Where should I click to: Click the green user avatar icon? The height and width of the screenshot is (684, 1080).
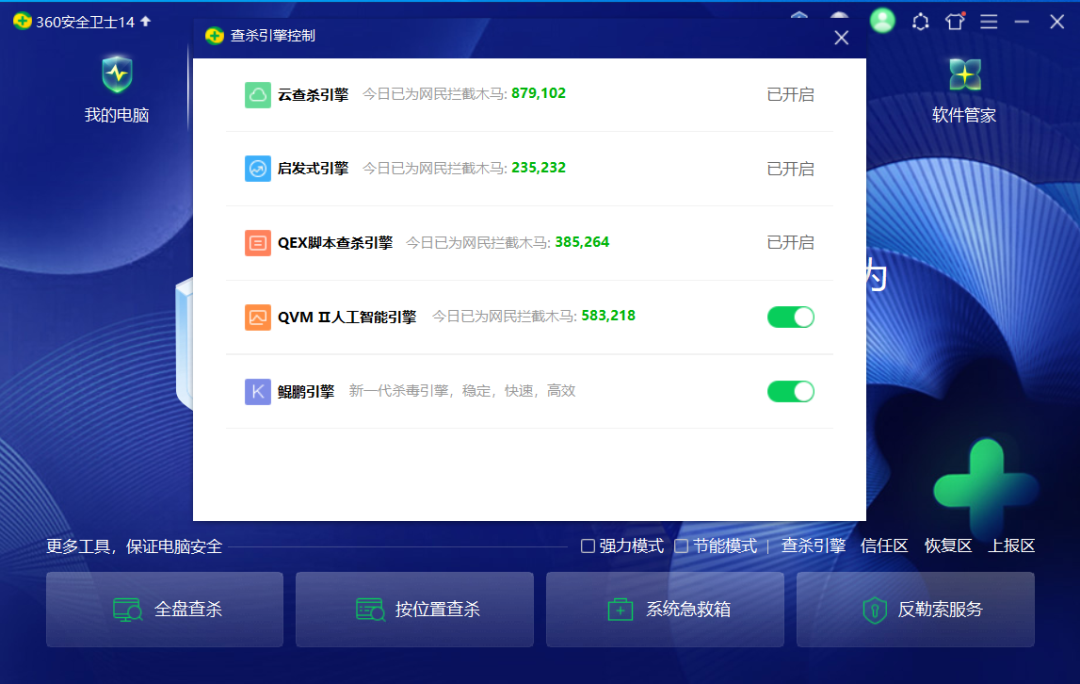882,21
